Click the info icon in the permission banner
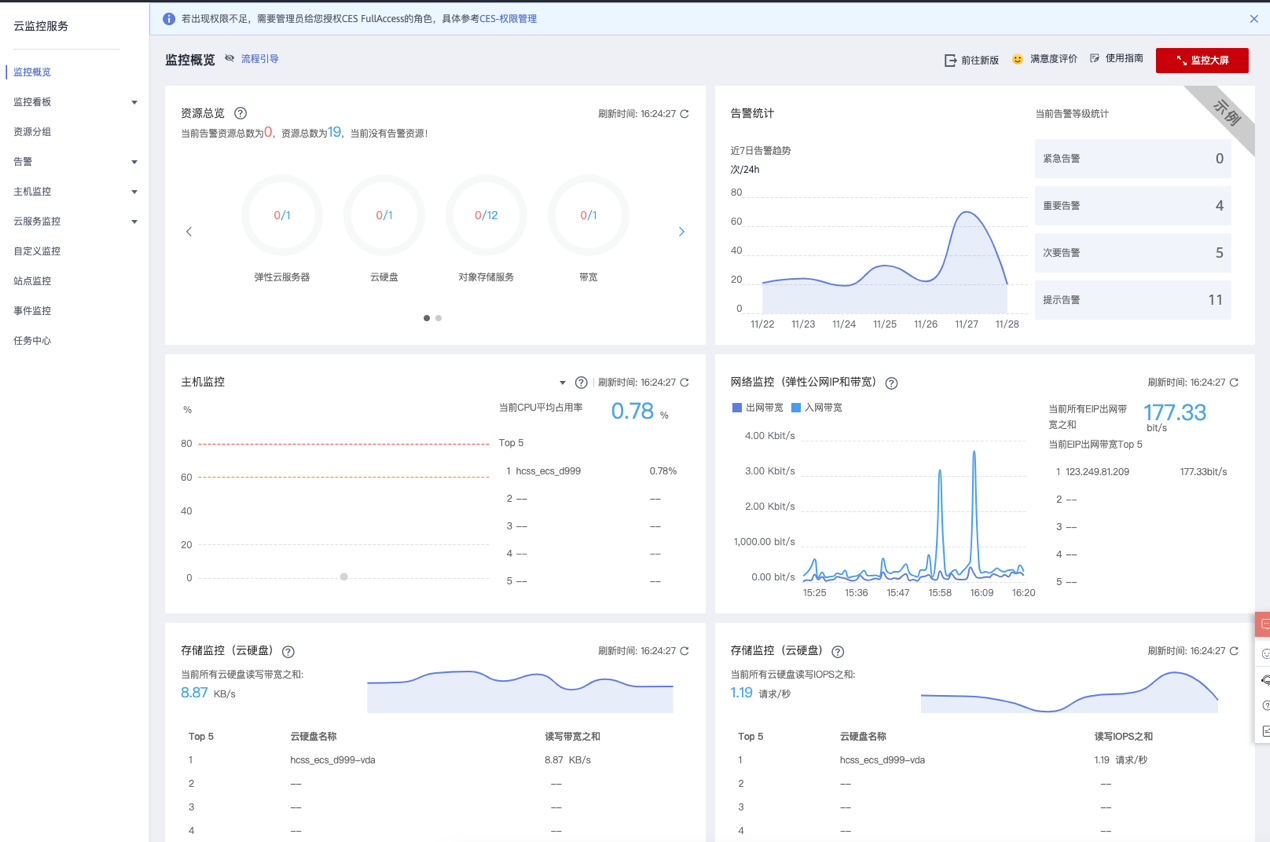 [x=168, y=19]
